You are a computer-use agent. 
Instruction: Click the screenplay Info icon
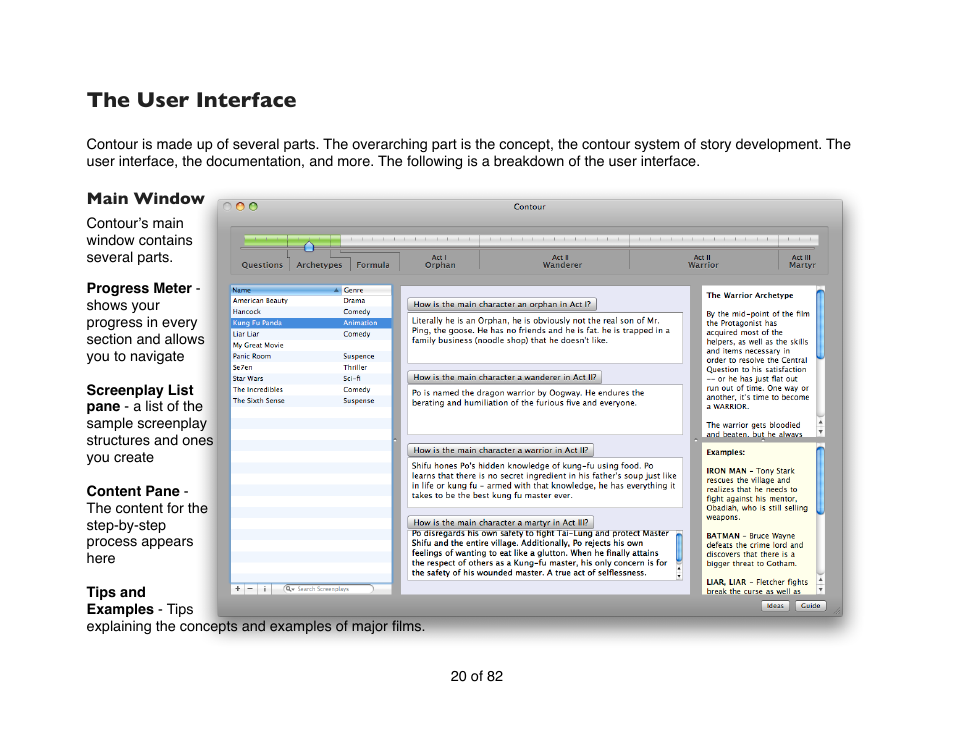point(265,588)
